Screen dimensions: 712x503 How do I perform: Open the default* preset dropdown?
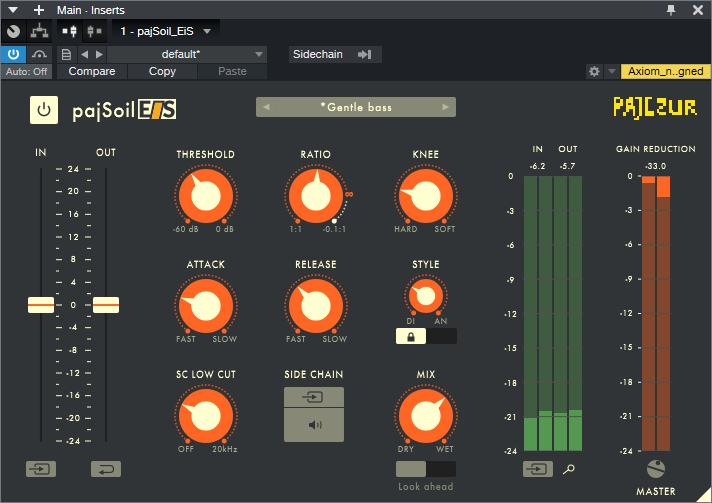[x=187, y=54]
